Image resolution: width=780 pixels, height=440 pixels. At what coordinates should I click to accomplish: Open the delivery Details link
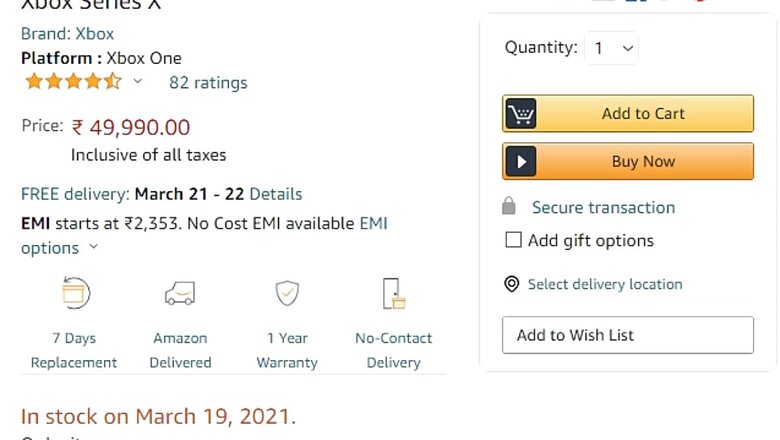click(x=275, y=194)
